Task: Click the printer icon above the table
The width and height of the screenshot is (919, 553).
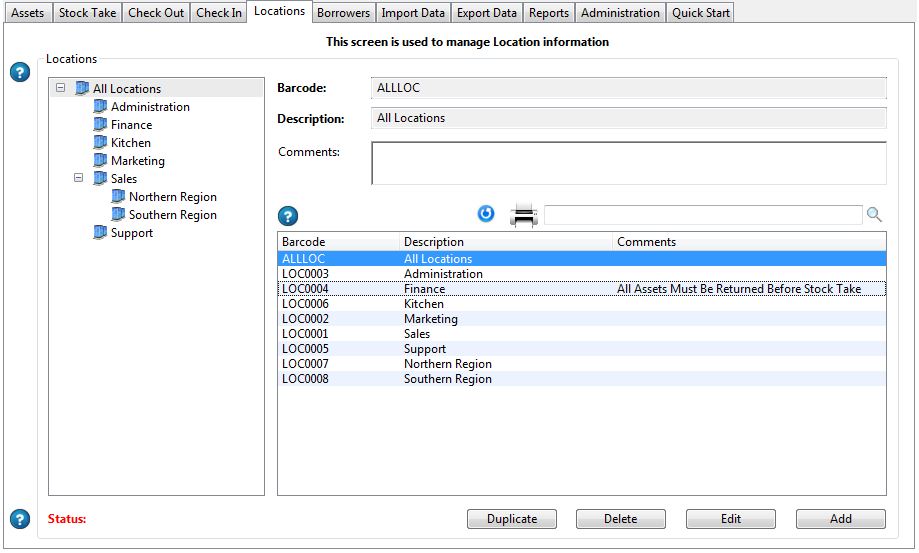Action: (524, 215)
